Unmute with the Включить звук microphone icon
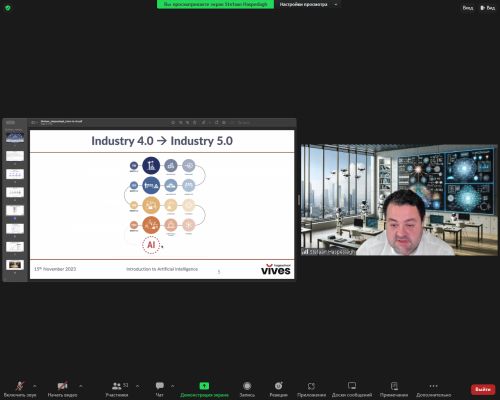 [x=20, y=386]
